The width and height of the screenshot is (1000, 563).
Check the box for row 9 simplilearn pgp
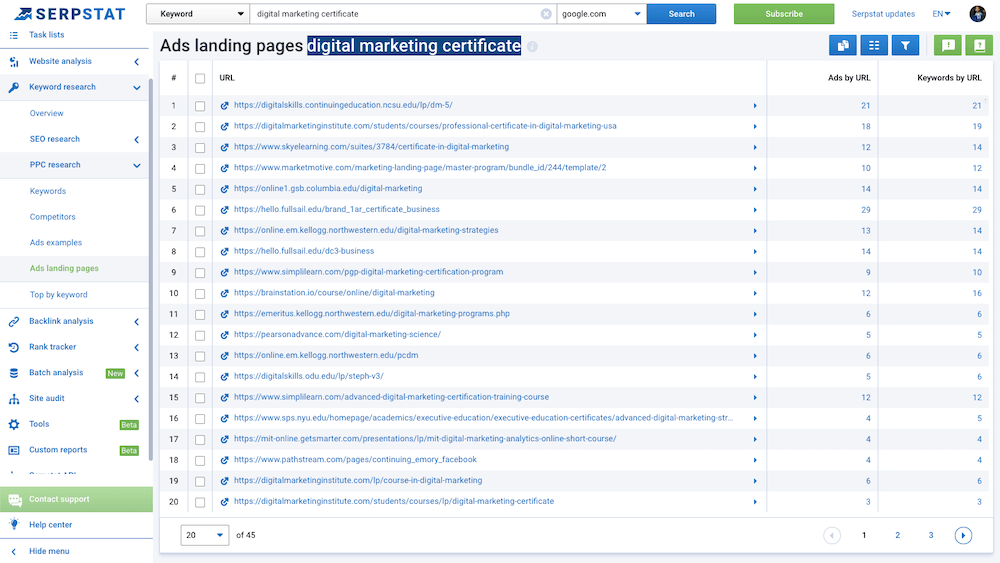[x=200, y=273]
